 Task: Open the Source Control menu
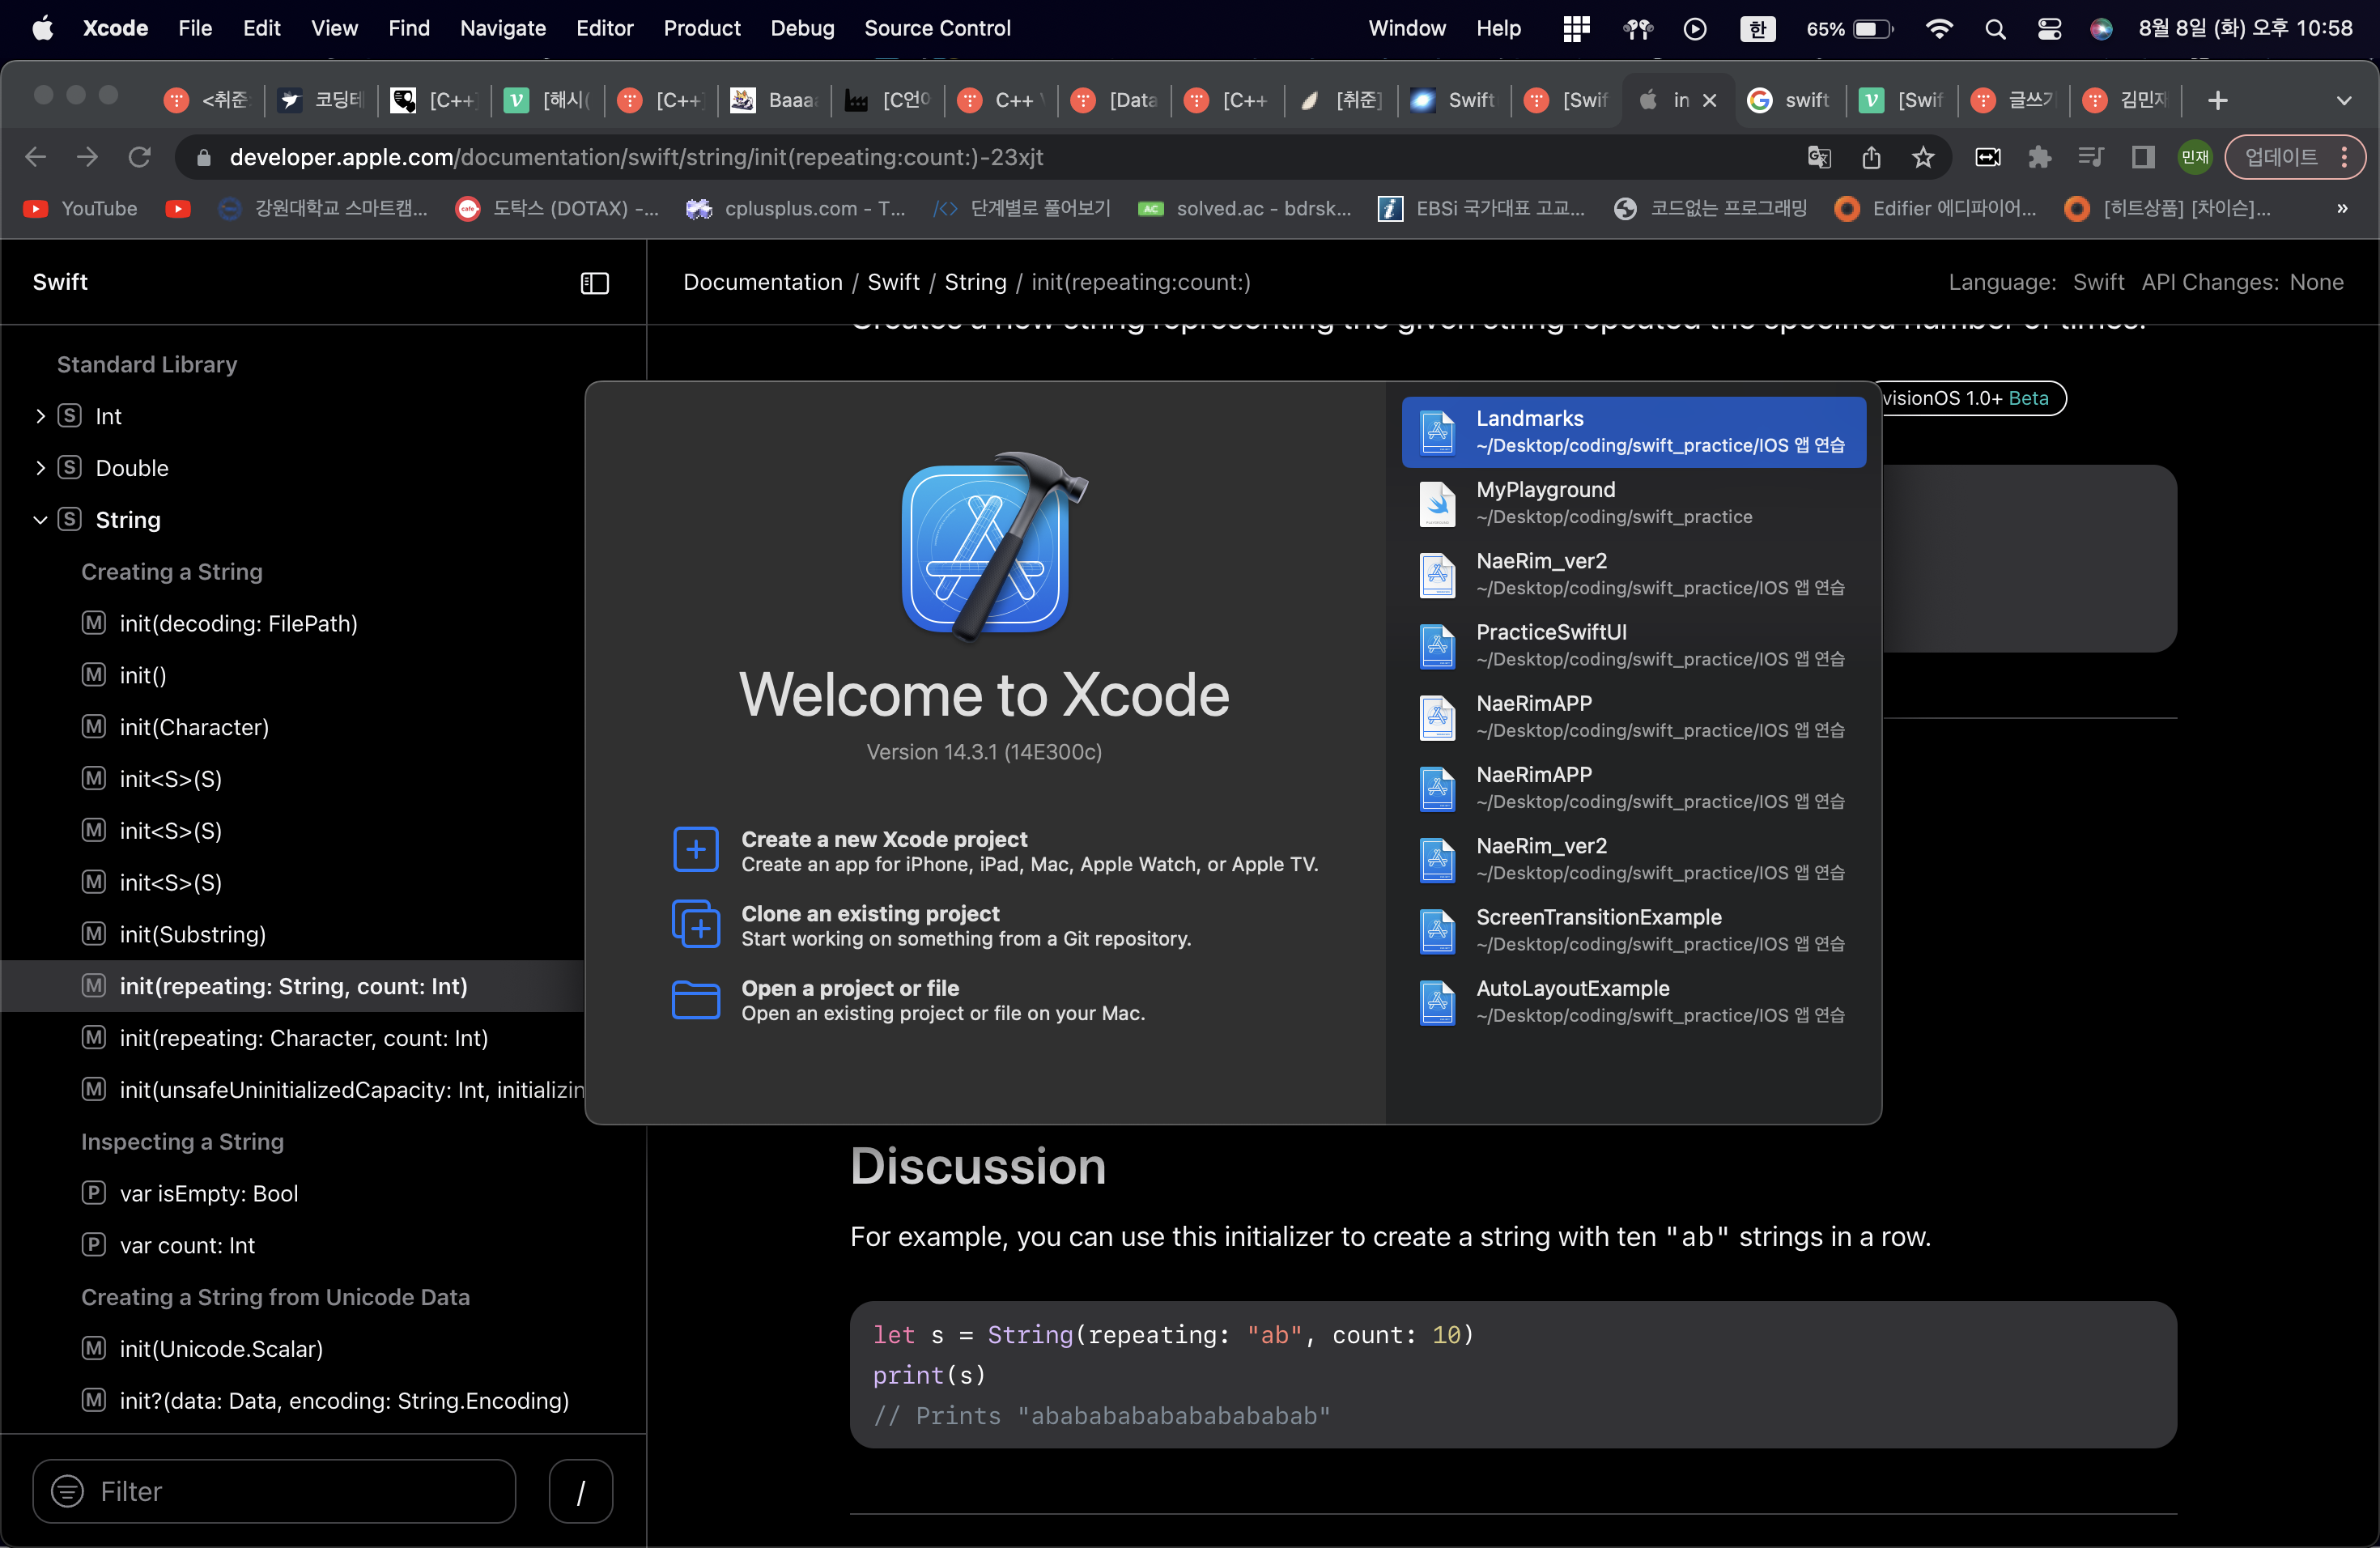937,29
